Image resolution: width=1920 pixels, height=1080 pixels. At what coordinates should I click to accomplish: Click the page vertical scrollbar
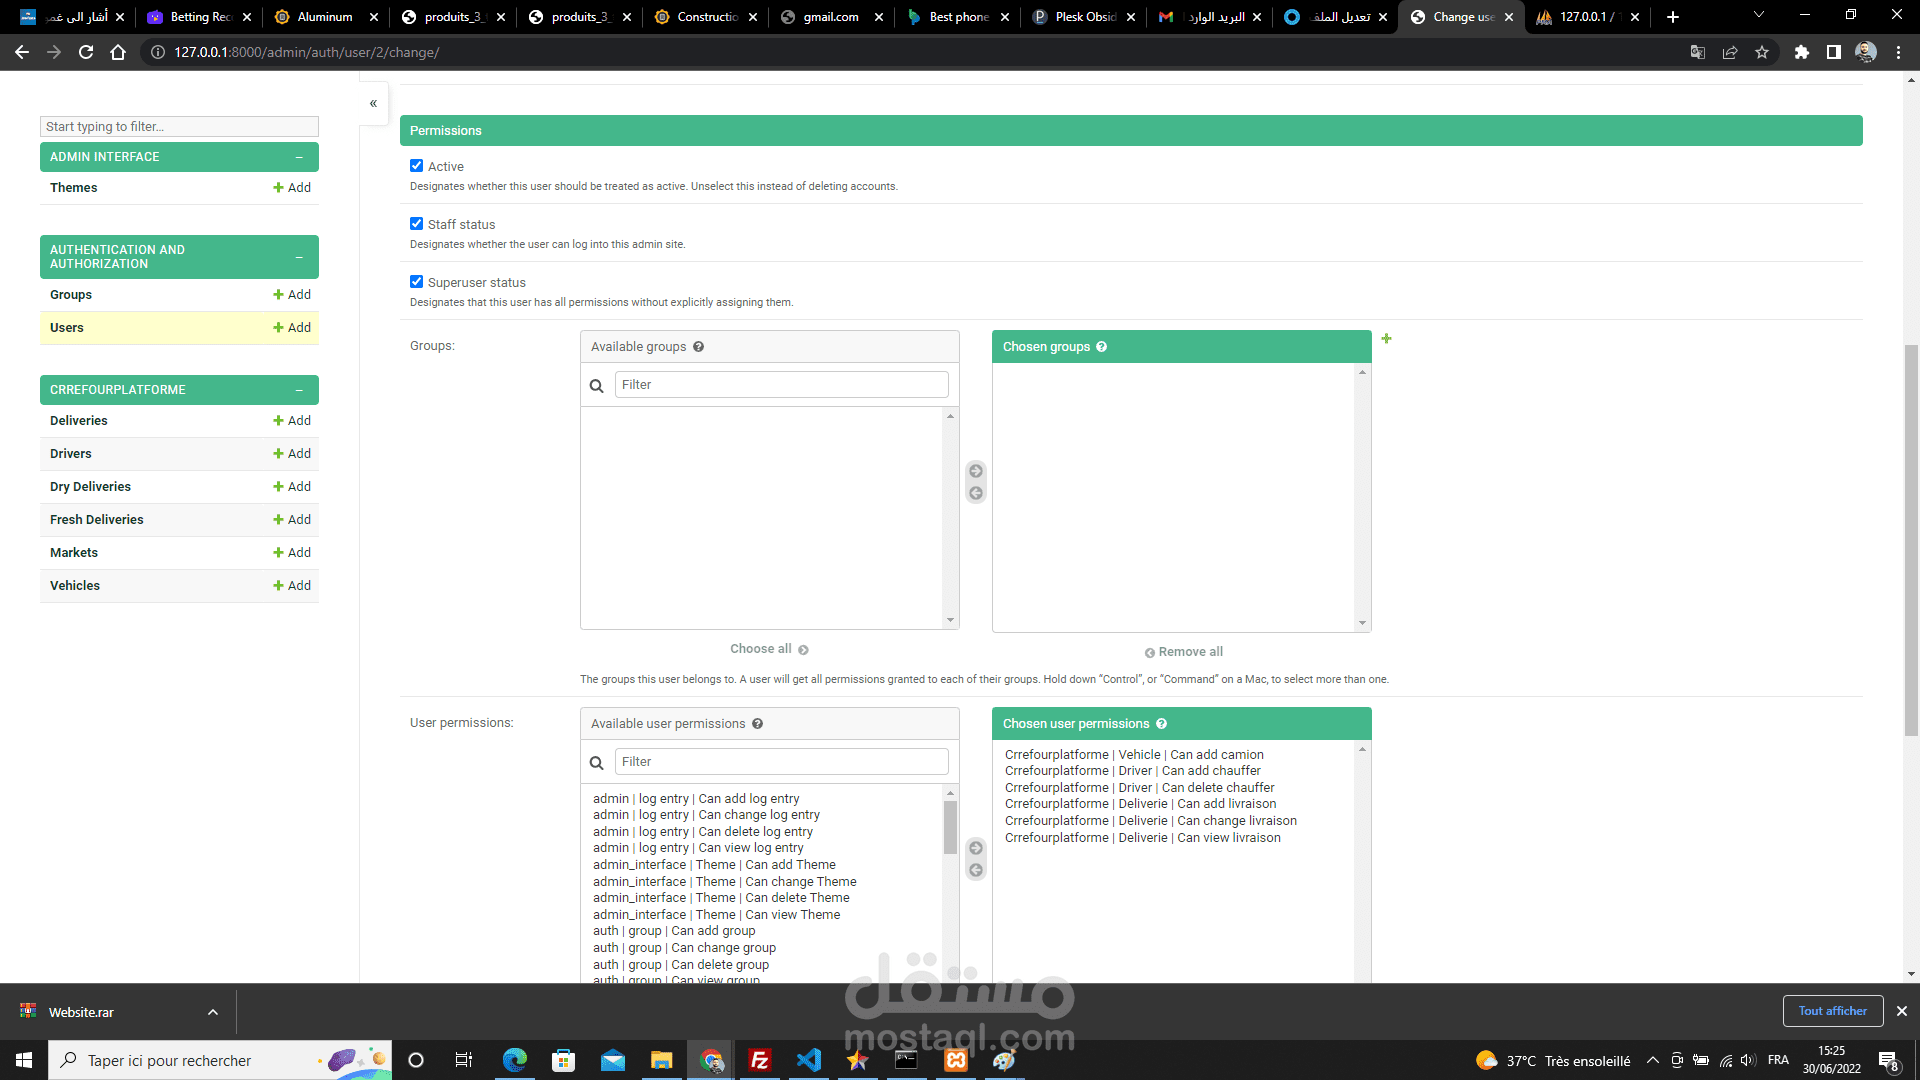1911,540
